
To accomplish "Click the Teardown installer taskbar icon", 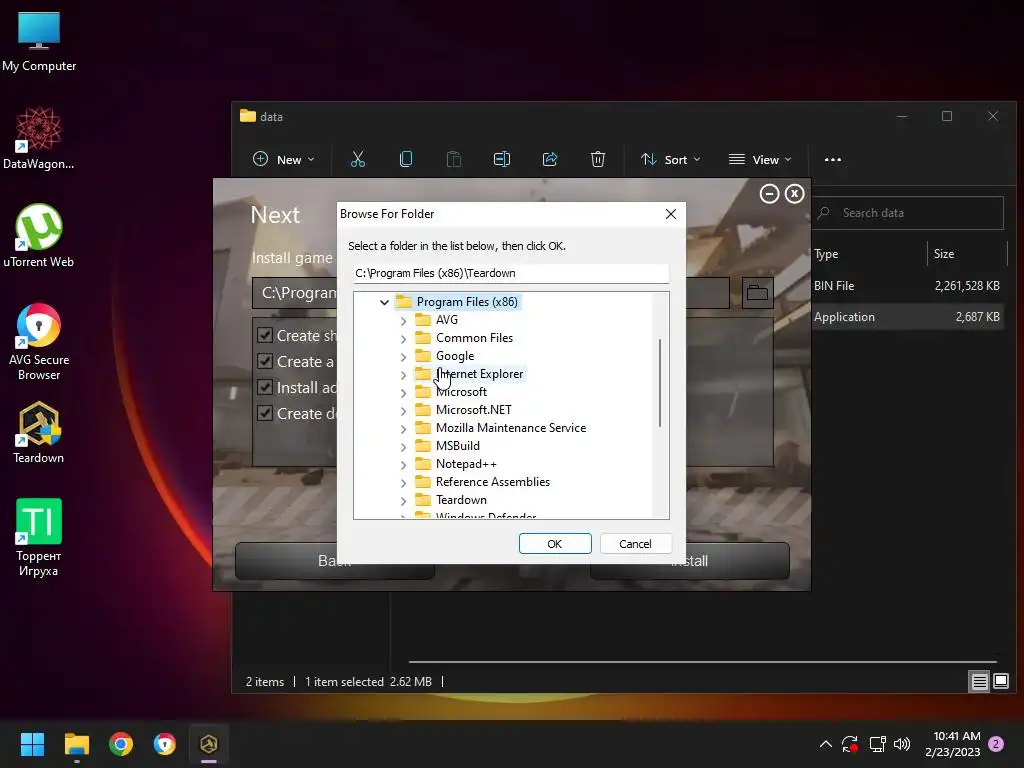I will pos(209,744).
